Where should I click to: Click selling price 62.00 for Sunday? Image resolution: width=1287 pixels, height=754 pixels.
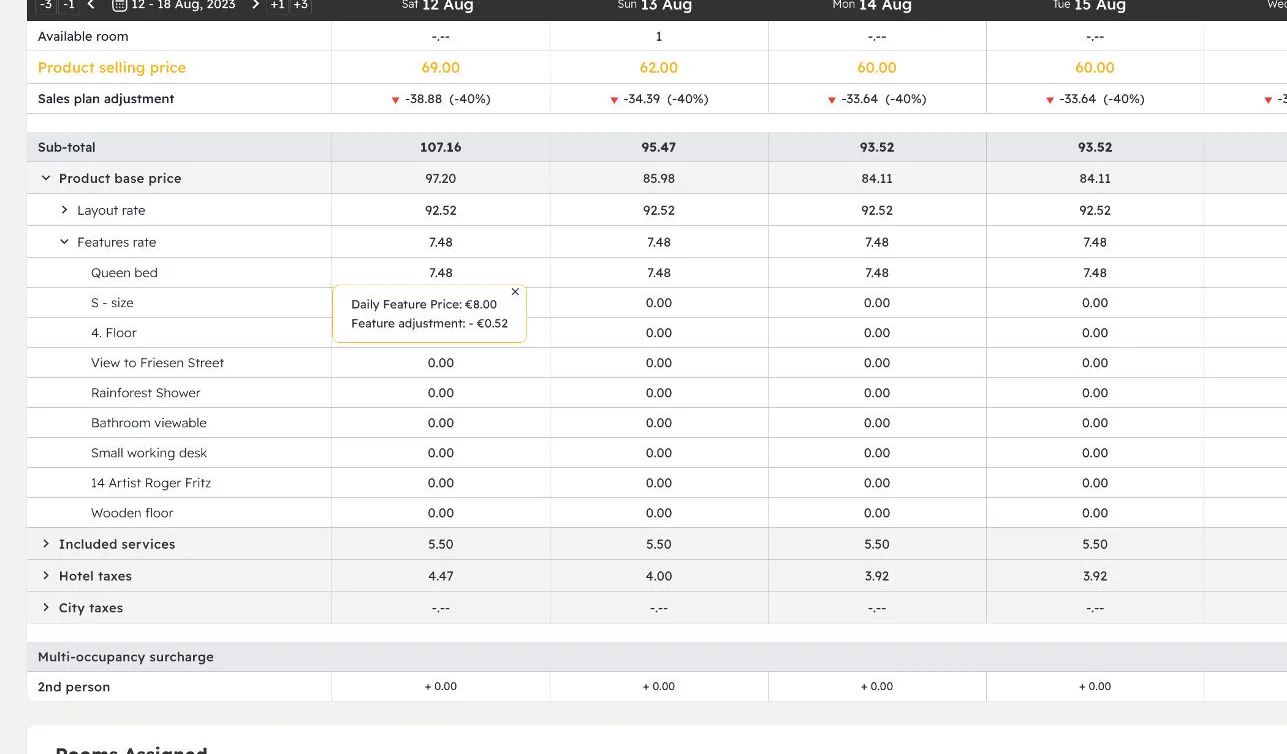click(659, 68)
